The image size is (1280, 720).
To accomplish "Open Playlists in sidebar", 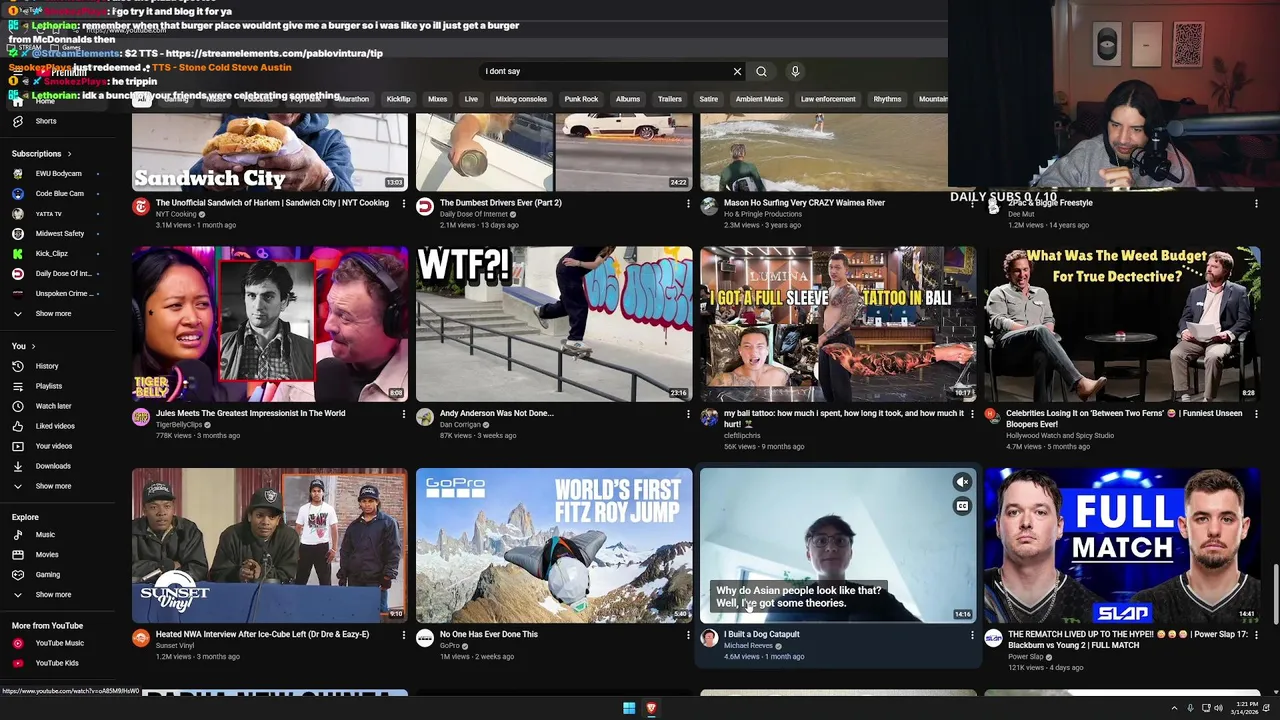I will (x=48, y=386).
